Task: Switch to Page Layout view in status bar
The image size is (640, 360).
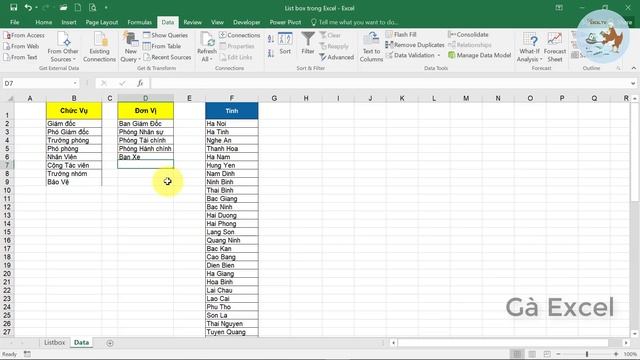Action: click(532, 354)
